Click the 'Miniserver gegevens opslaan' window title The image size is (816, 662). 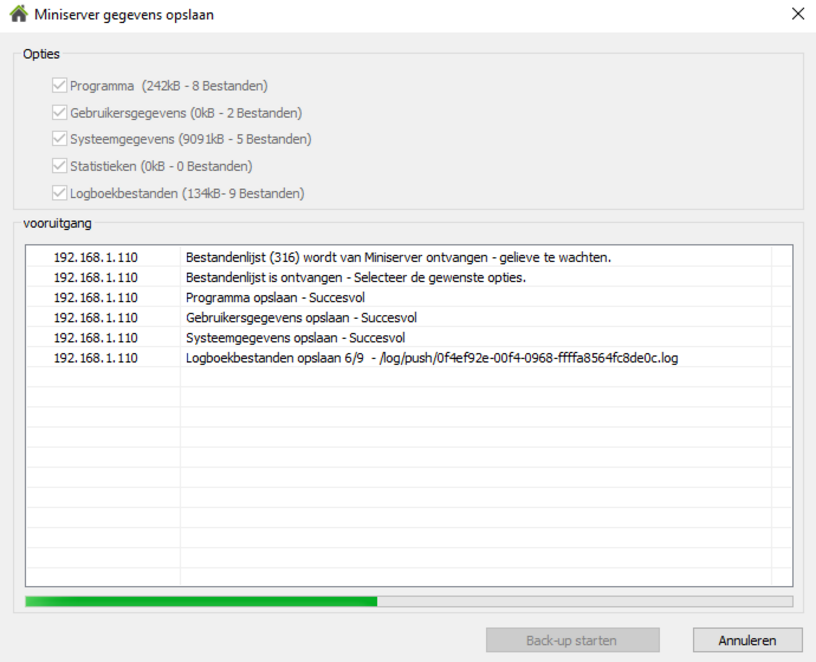(124, 15)
